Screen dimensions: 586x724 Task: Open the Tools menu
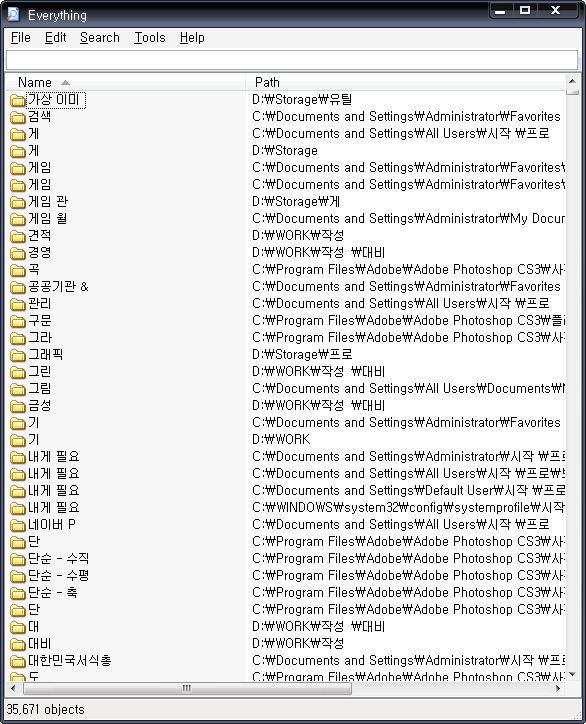pos(150,37)
